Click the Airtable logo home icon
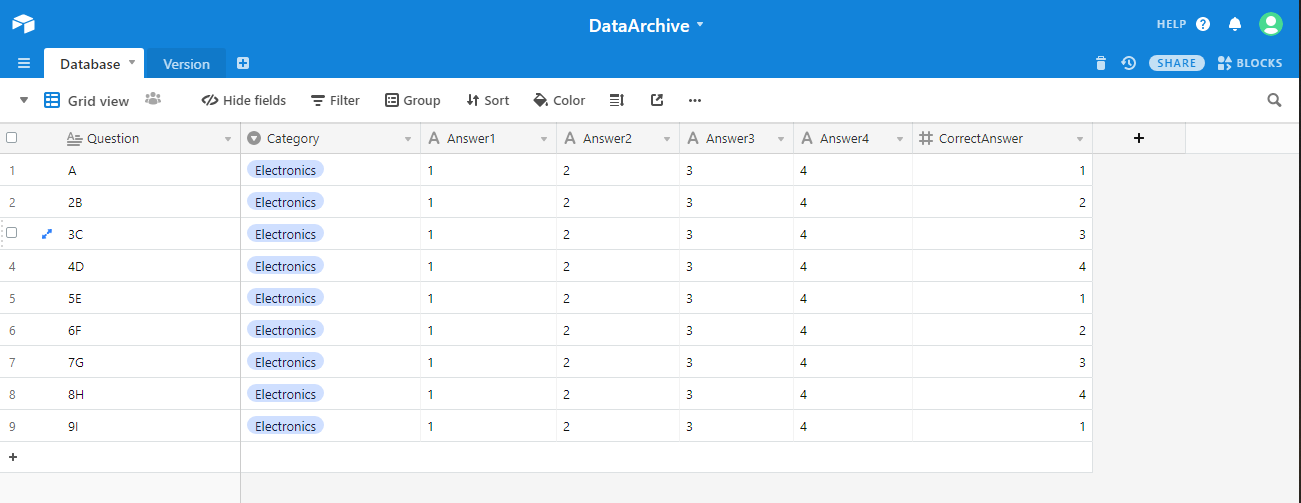 pos(23,24)
